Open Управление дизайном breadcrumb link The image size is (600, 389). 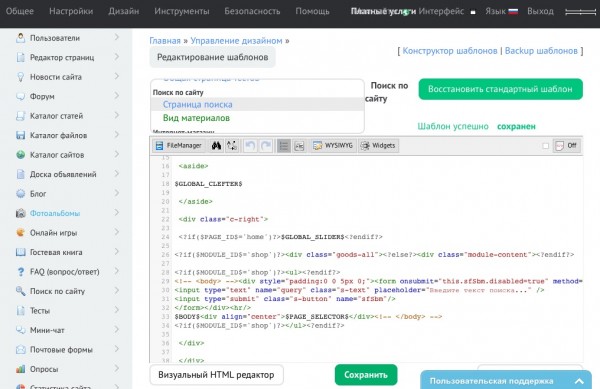pos(236,41)
